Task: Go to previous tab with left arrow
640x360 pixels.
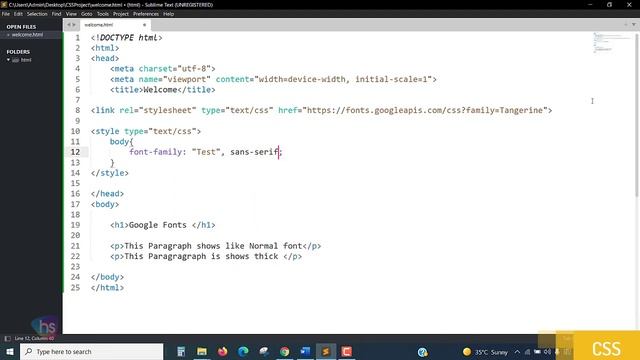Action: coord(69,25)
